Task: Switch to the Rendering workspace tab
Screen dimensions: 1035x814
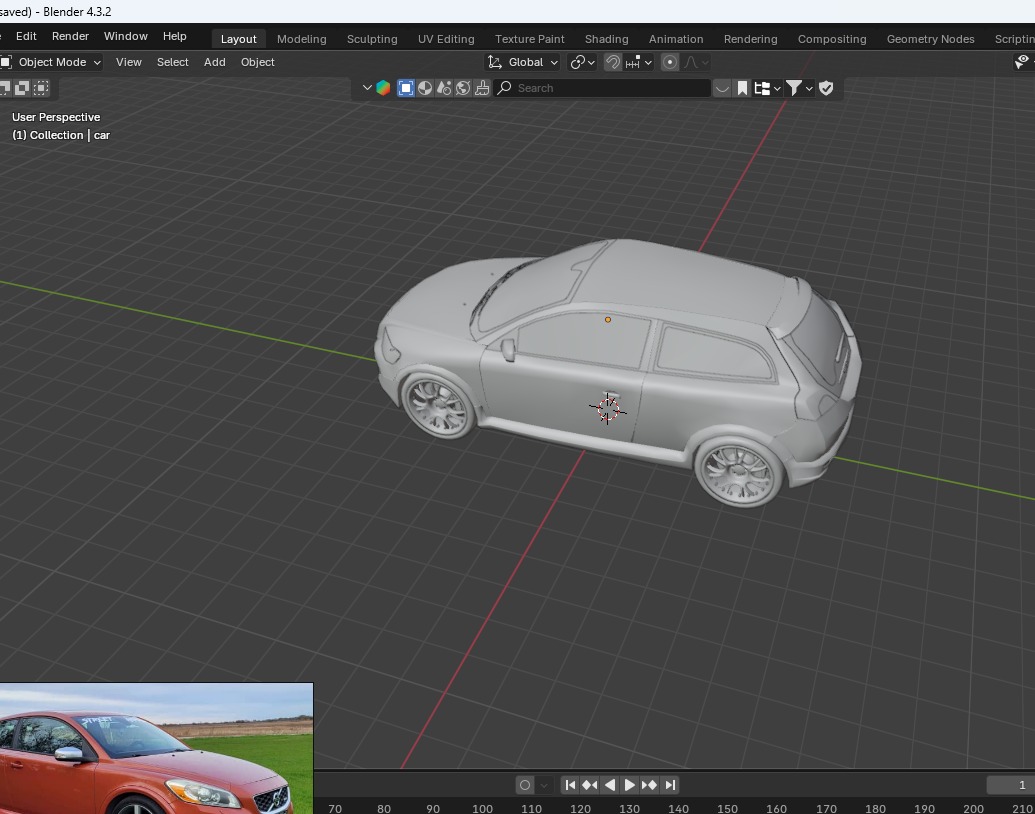Action: coord(751,39)
